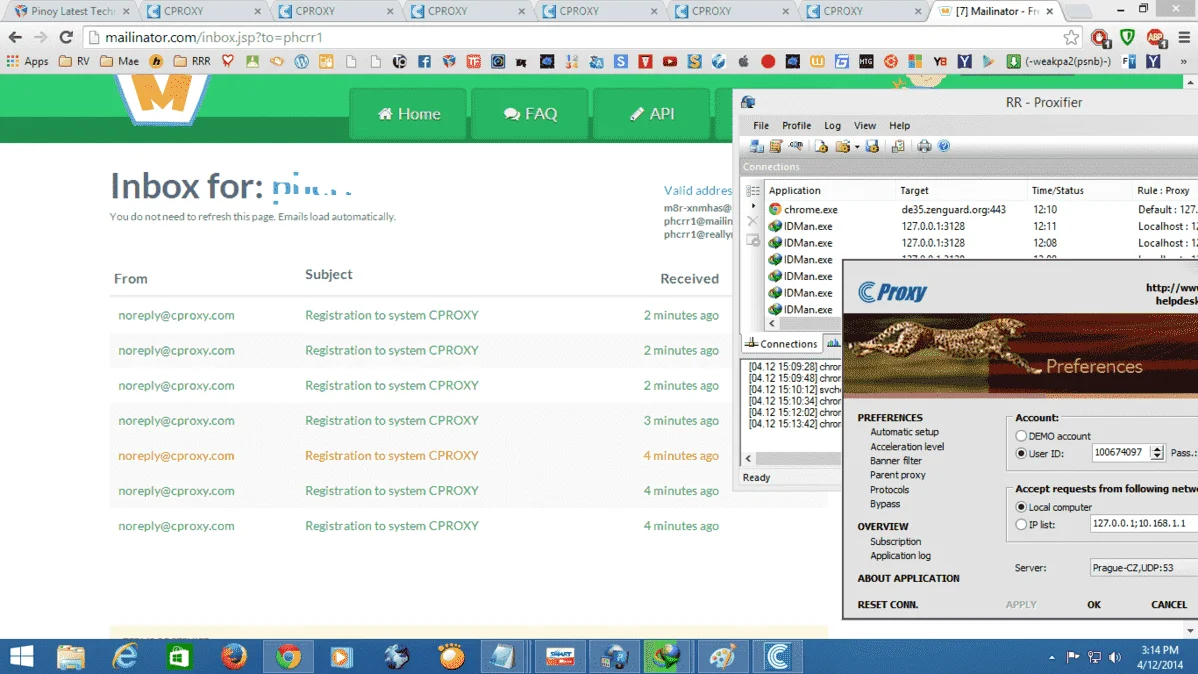The height and width of the screenshot is (674, 1198).
Task: Click Apps shortcut in bookmarks bar
Action: 28,61
